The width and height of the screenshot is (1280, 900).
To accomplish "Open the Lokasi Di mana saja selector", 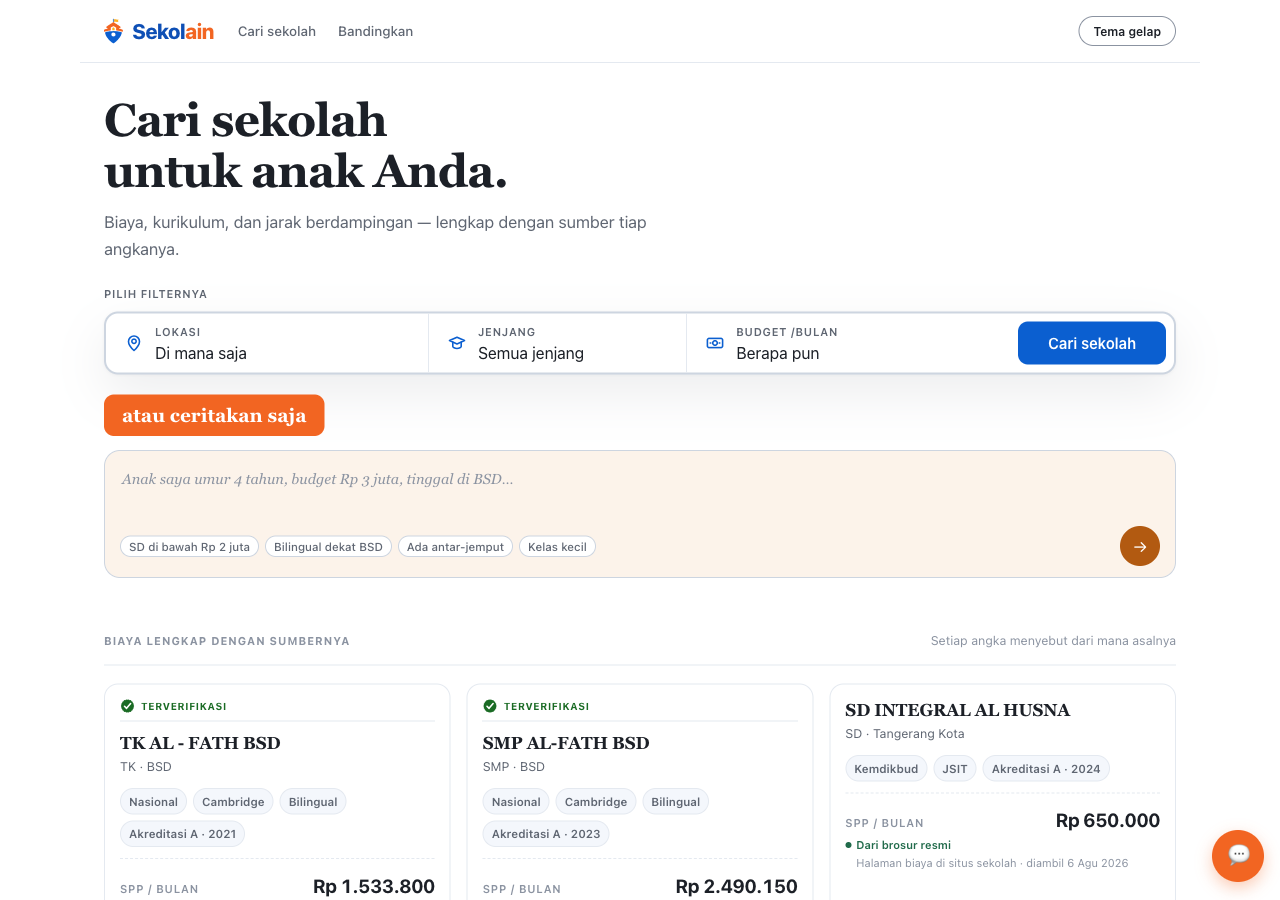I will 267,343.
